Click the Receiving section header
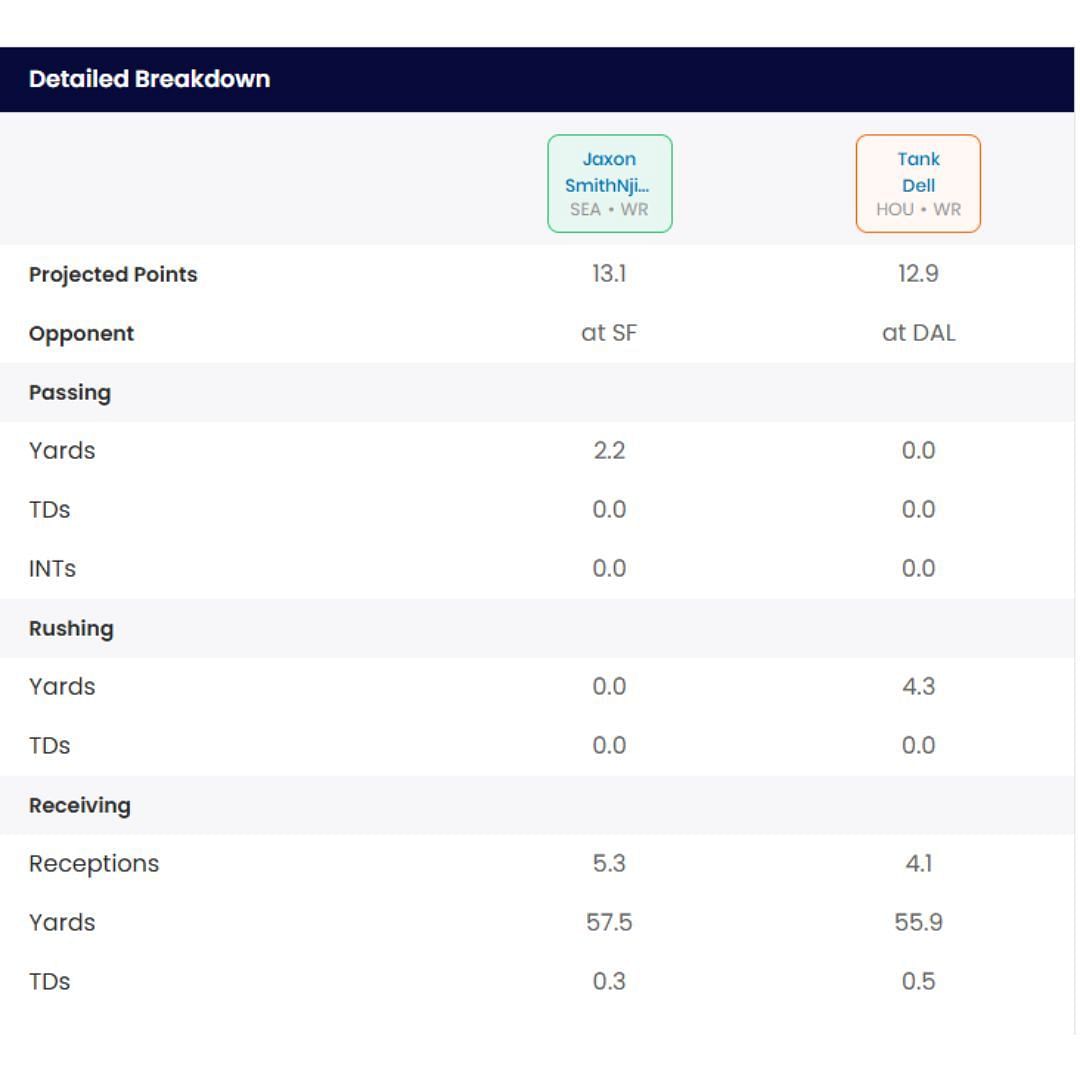This screenshot has height=1080, width=1080. [80, 805]
